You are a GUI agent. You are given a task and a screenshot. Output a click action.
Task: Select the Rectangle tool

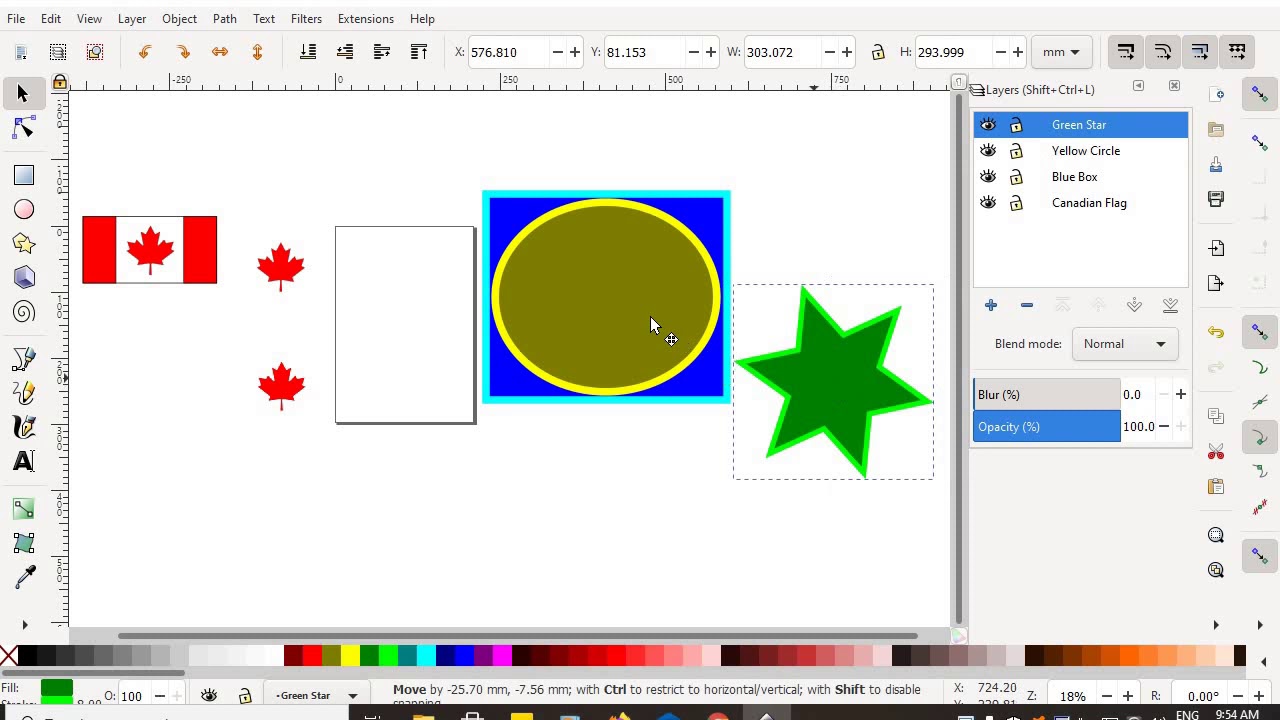[24, 175]
